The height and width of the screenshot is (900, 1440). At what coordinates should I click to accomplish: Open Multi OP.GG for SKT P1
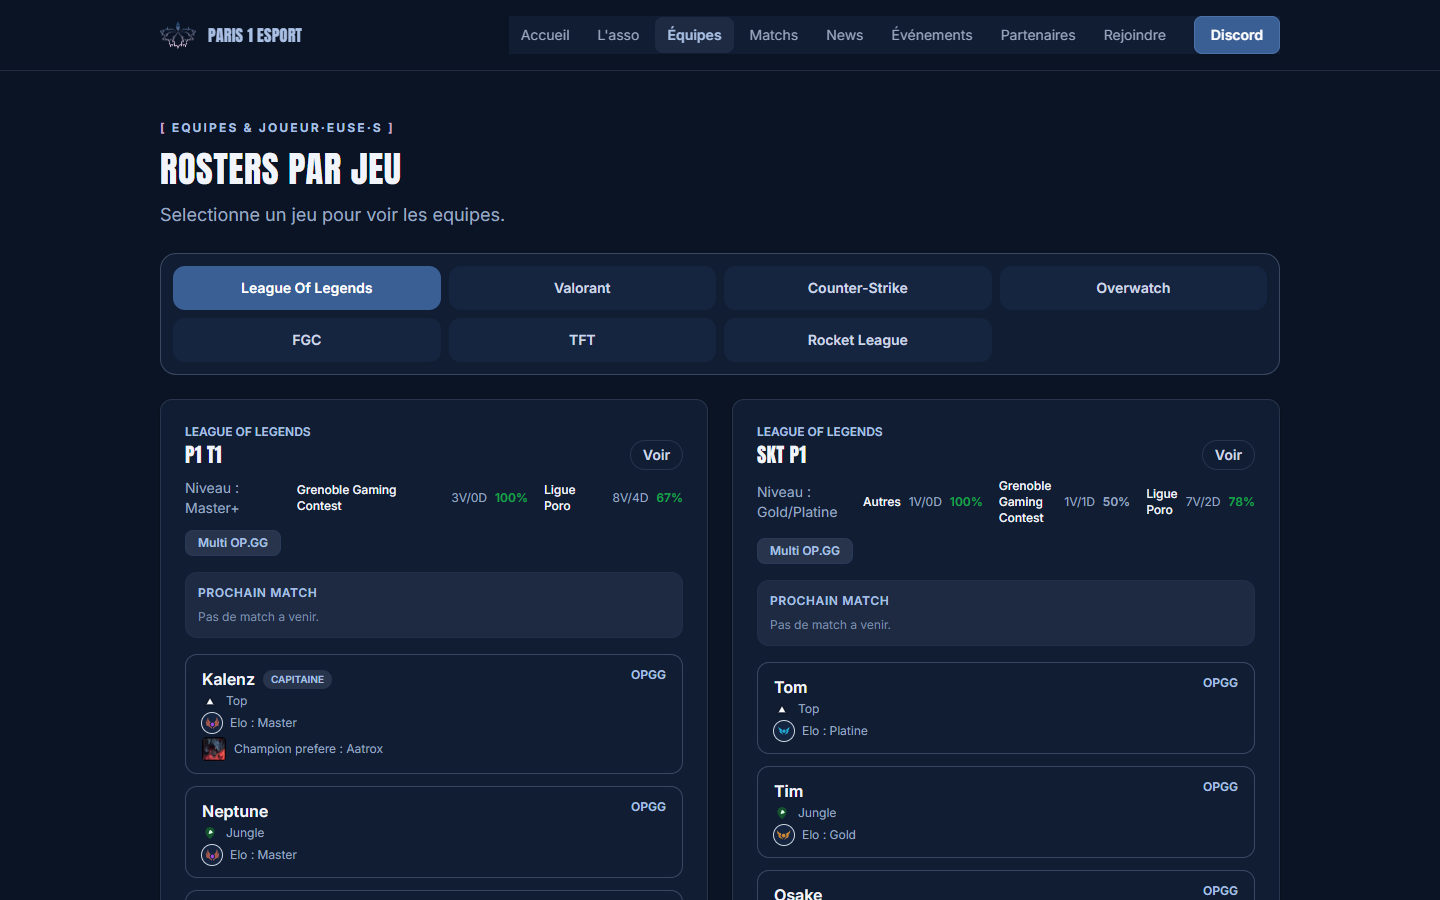click(805, 551)
